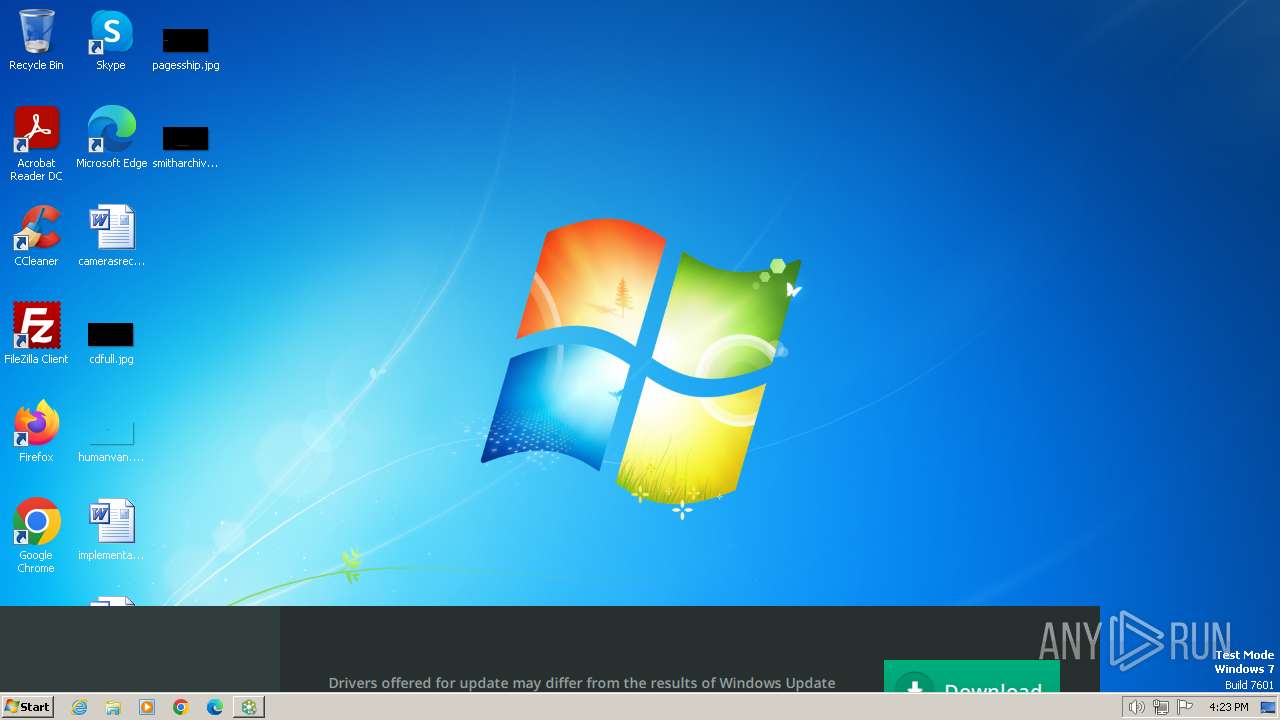Open the network tray icon
This screenshot has height=720, width=1280.
[x=1161, y=707]
